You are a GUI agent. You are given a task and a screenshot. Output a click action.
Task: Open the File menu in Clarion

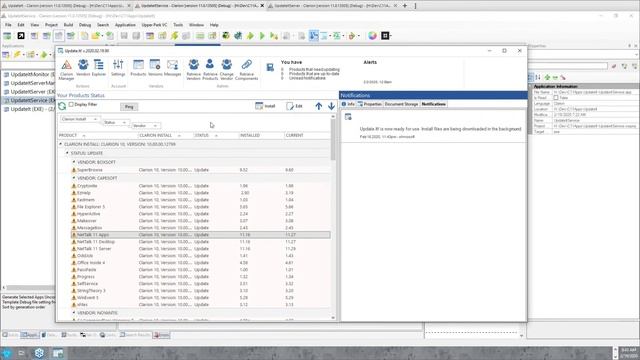[8, 25]
